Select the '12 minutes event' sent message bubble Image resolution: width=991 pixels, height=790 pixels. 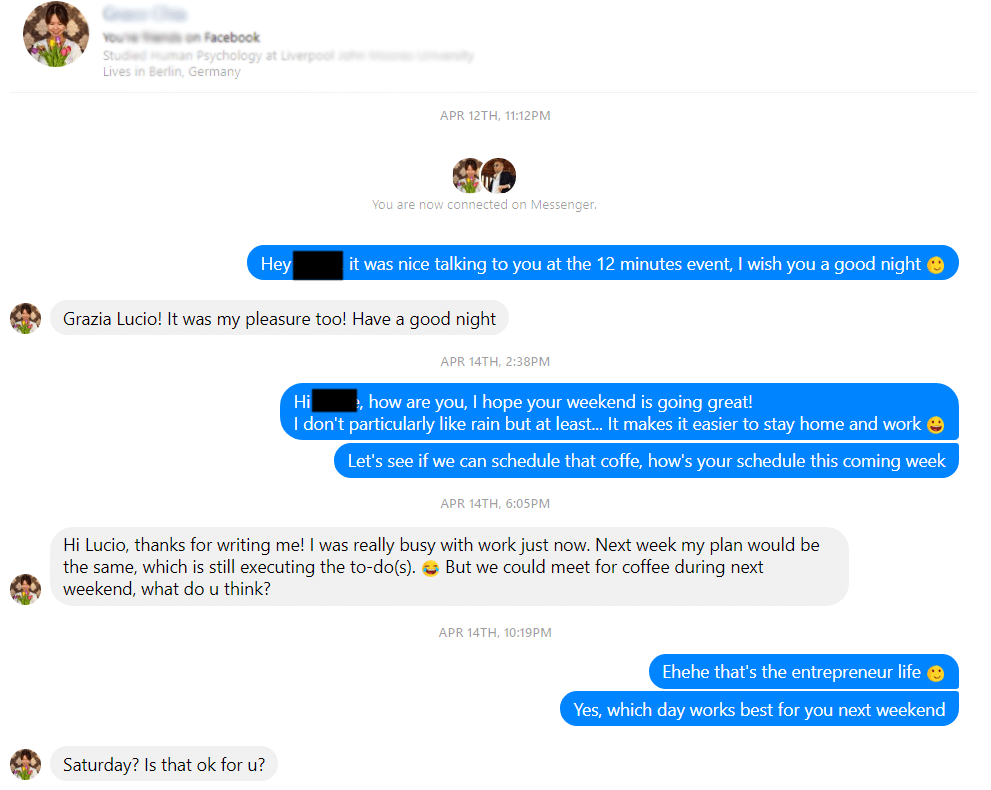point(602,263)
